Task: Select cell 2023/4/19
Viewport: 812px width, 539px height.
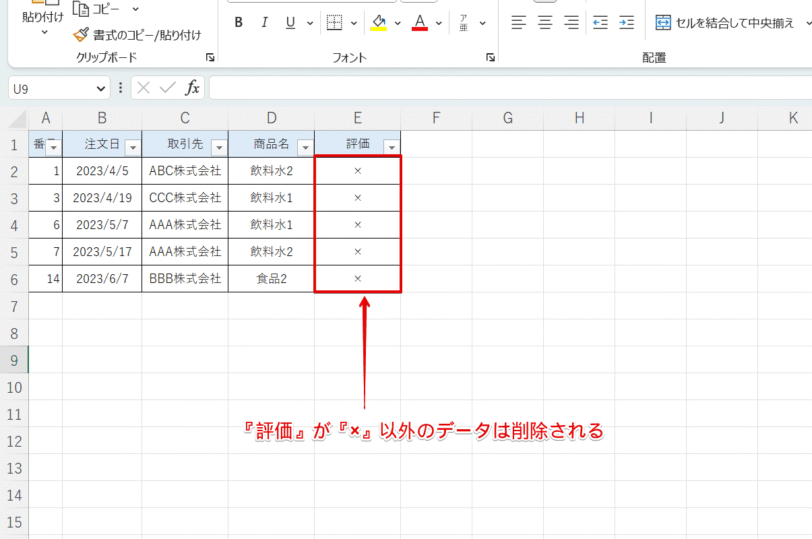Action: coord(102,198)
